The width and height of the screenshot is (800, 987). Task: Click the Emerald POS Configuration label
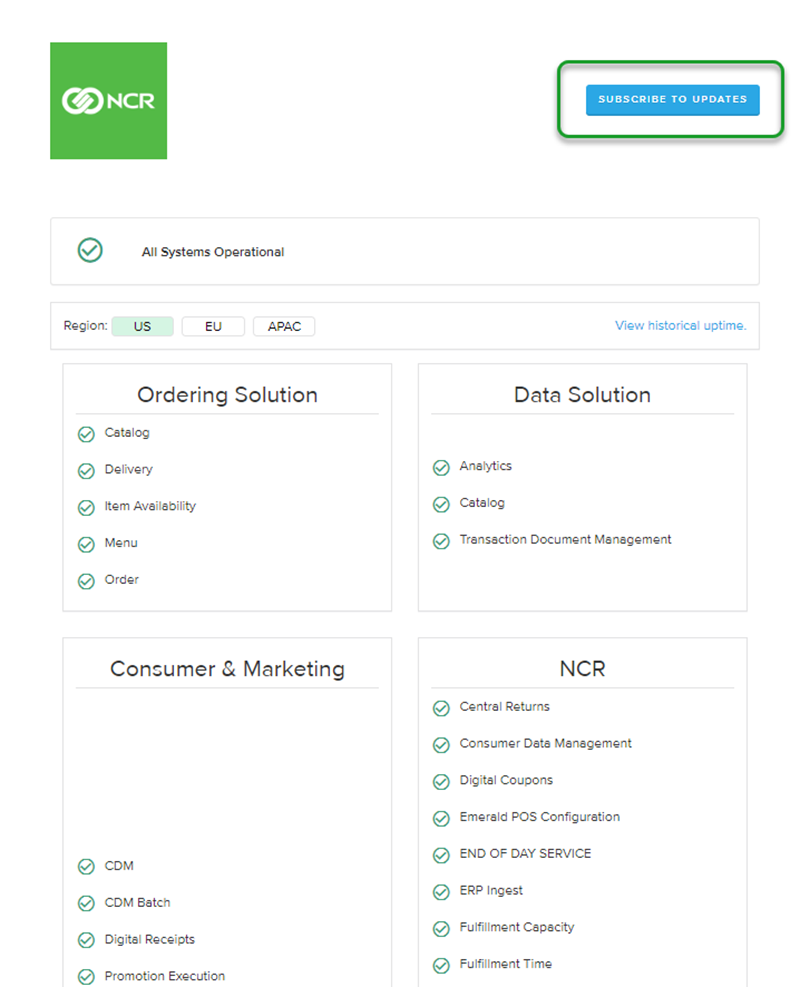click(x=539, y=817)
